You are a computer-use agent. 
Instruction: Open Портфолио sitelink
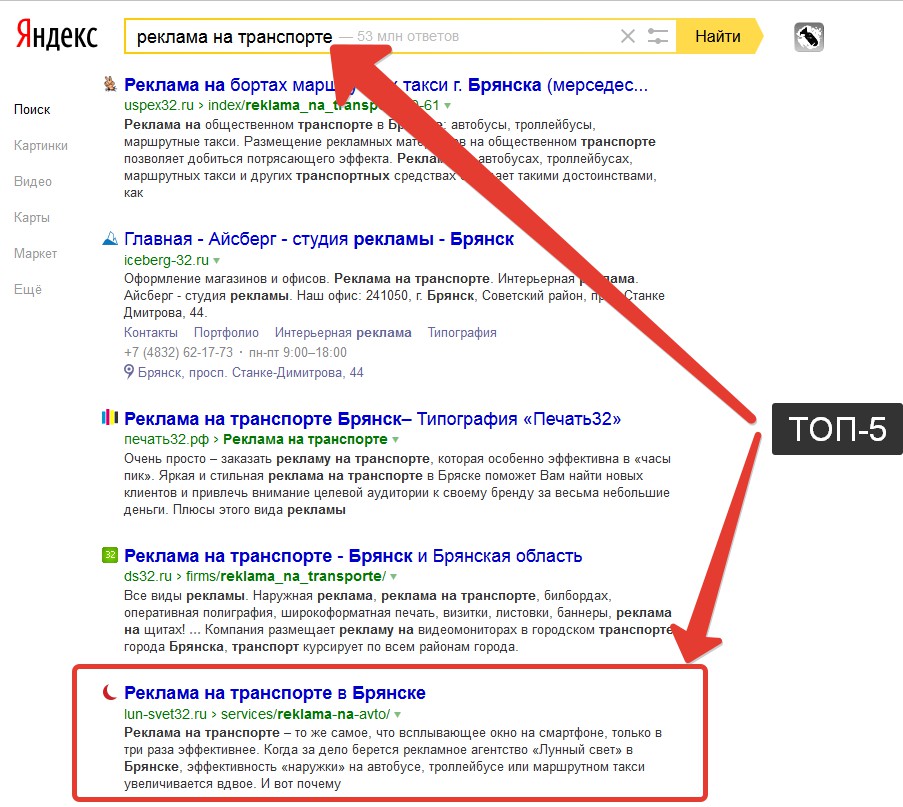point(226,333)
